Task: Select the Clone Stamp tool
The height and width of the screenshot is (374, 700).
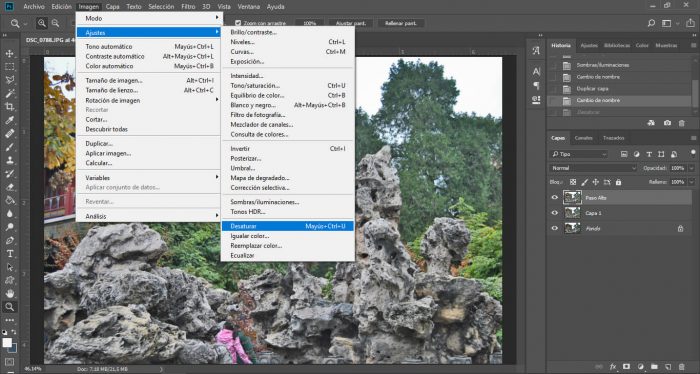Action: coord(9,160)
